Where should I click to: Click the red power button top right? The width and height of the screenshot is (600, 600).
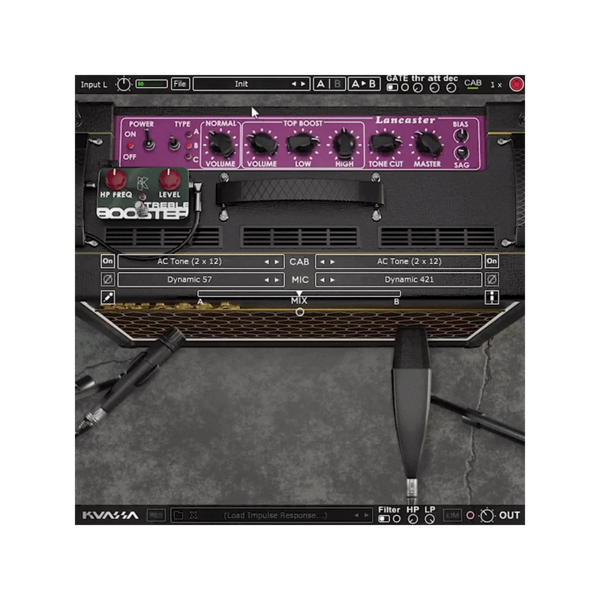[x=516, y=84]
